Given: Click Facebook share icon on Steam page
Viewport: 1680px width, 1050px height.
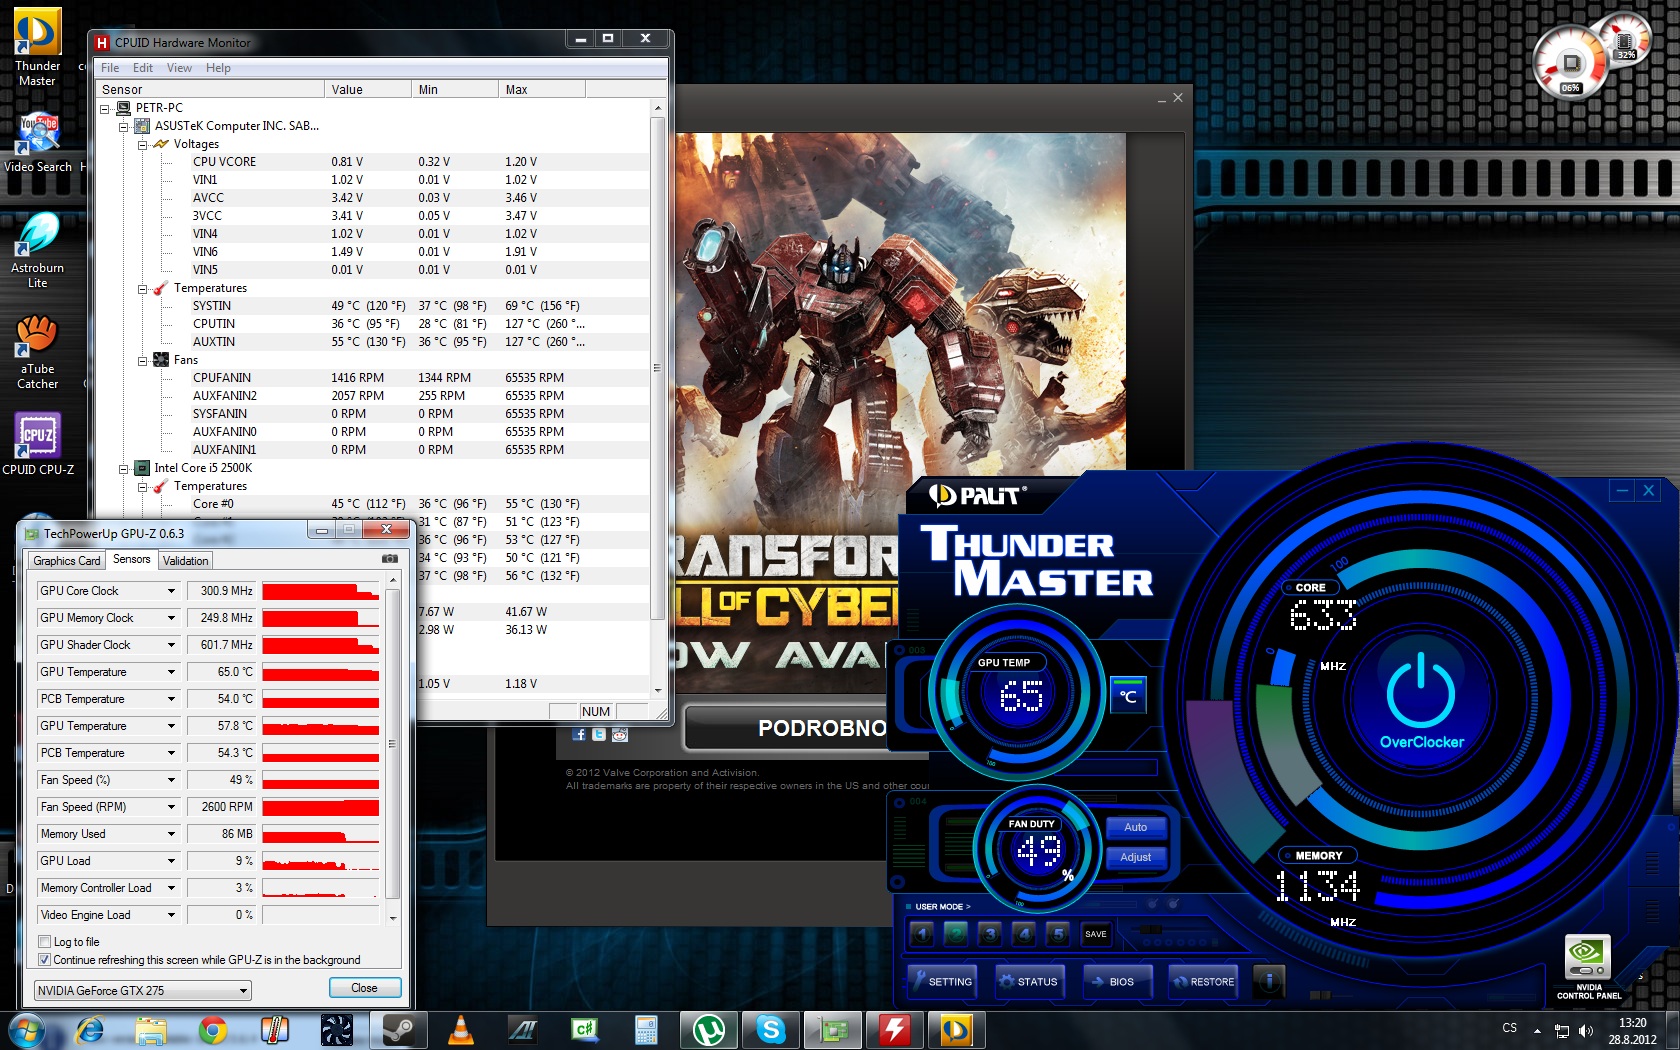Looking at the screenshot, I should click(579, 735).
